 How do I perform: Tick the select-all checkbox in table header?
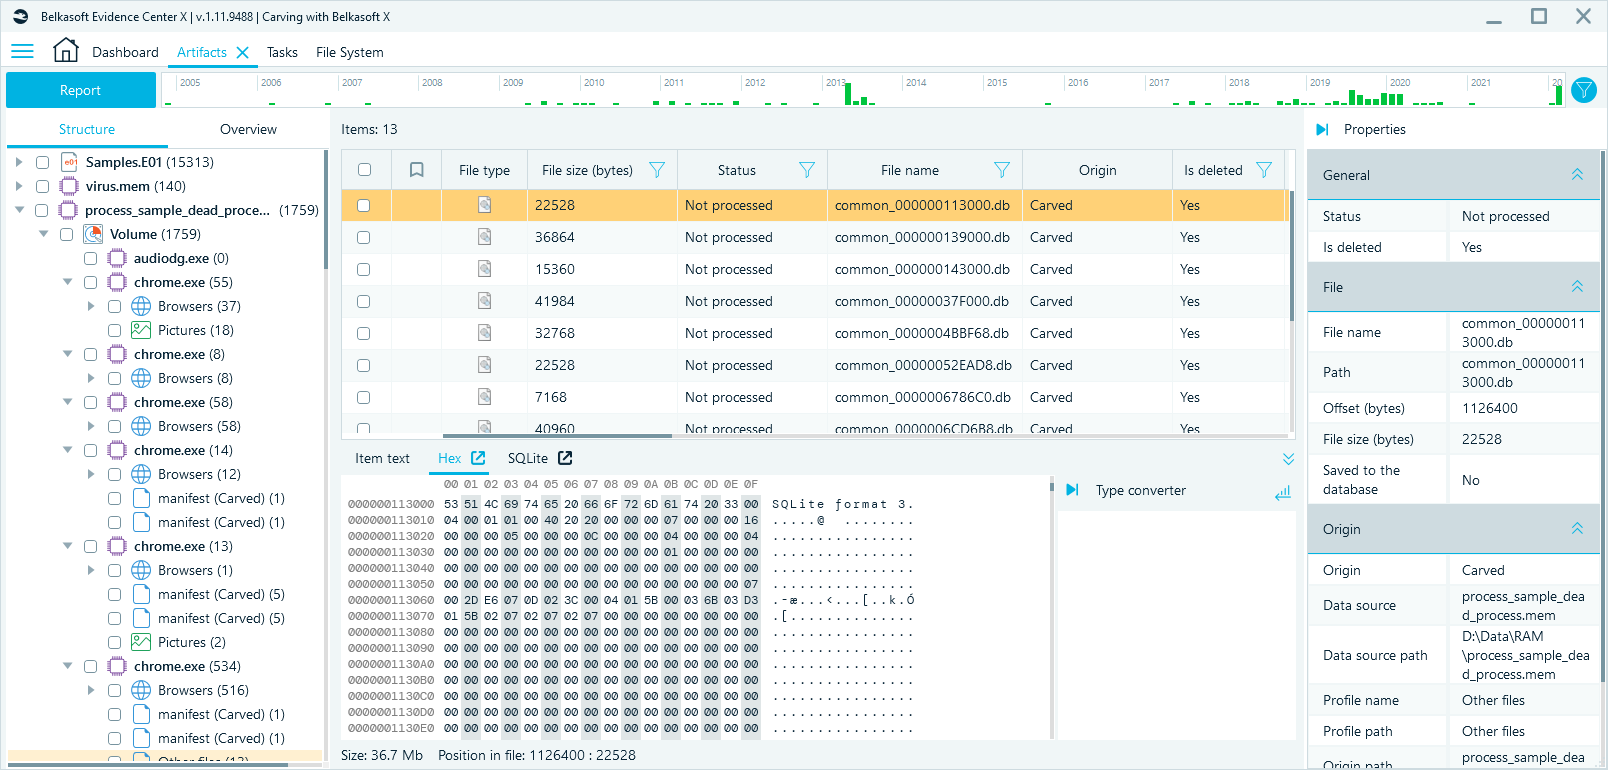(x=364, y=170)
